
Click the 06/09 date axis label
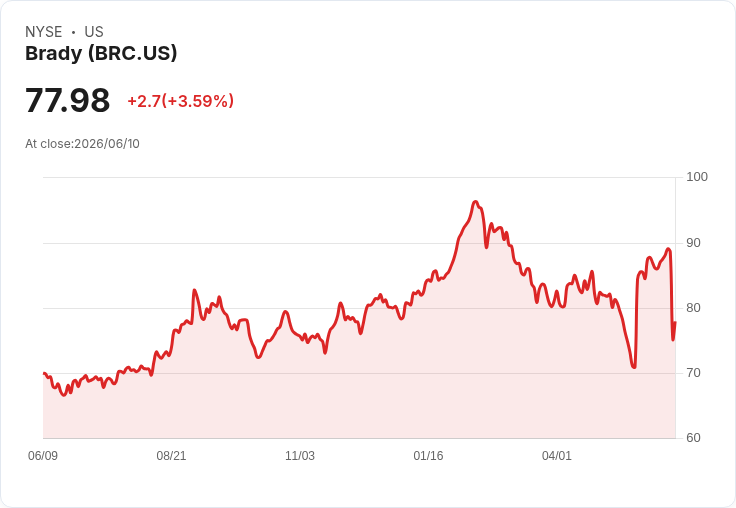click(43, 455)
